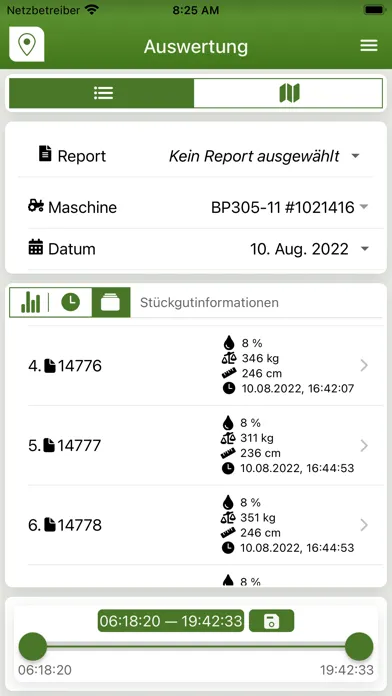The height and width of the screenshot is (696, 392).
Task: Click the tractor Maschine icon
Action: pos(36,205)
